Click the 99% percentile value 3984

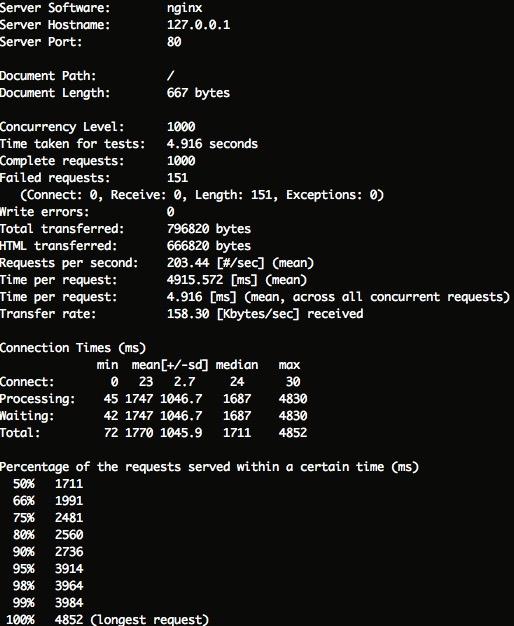[69, 603]
